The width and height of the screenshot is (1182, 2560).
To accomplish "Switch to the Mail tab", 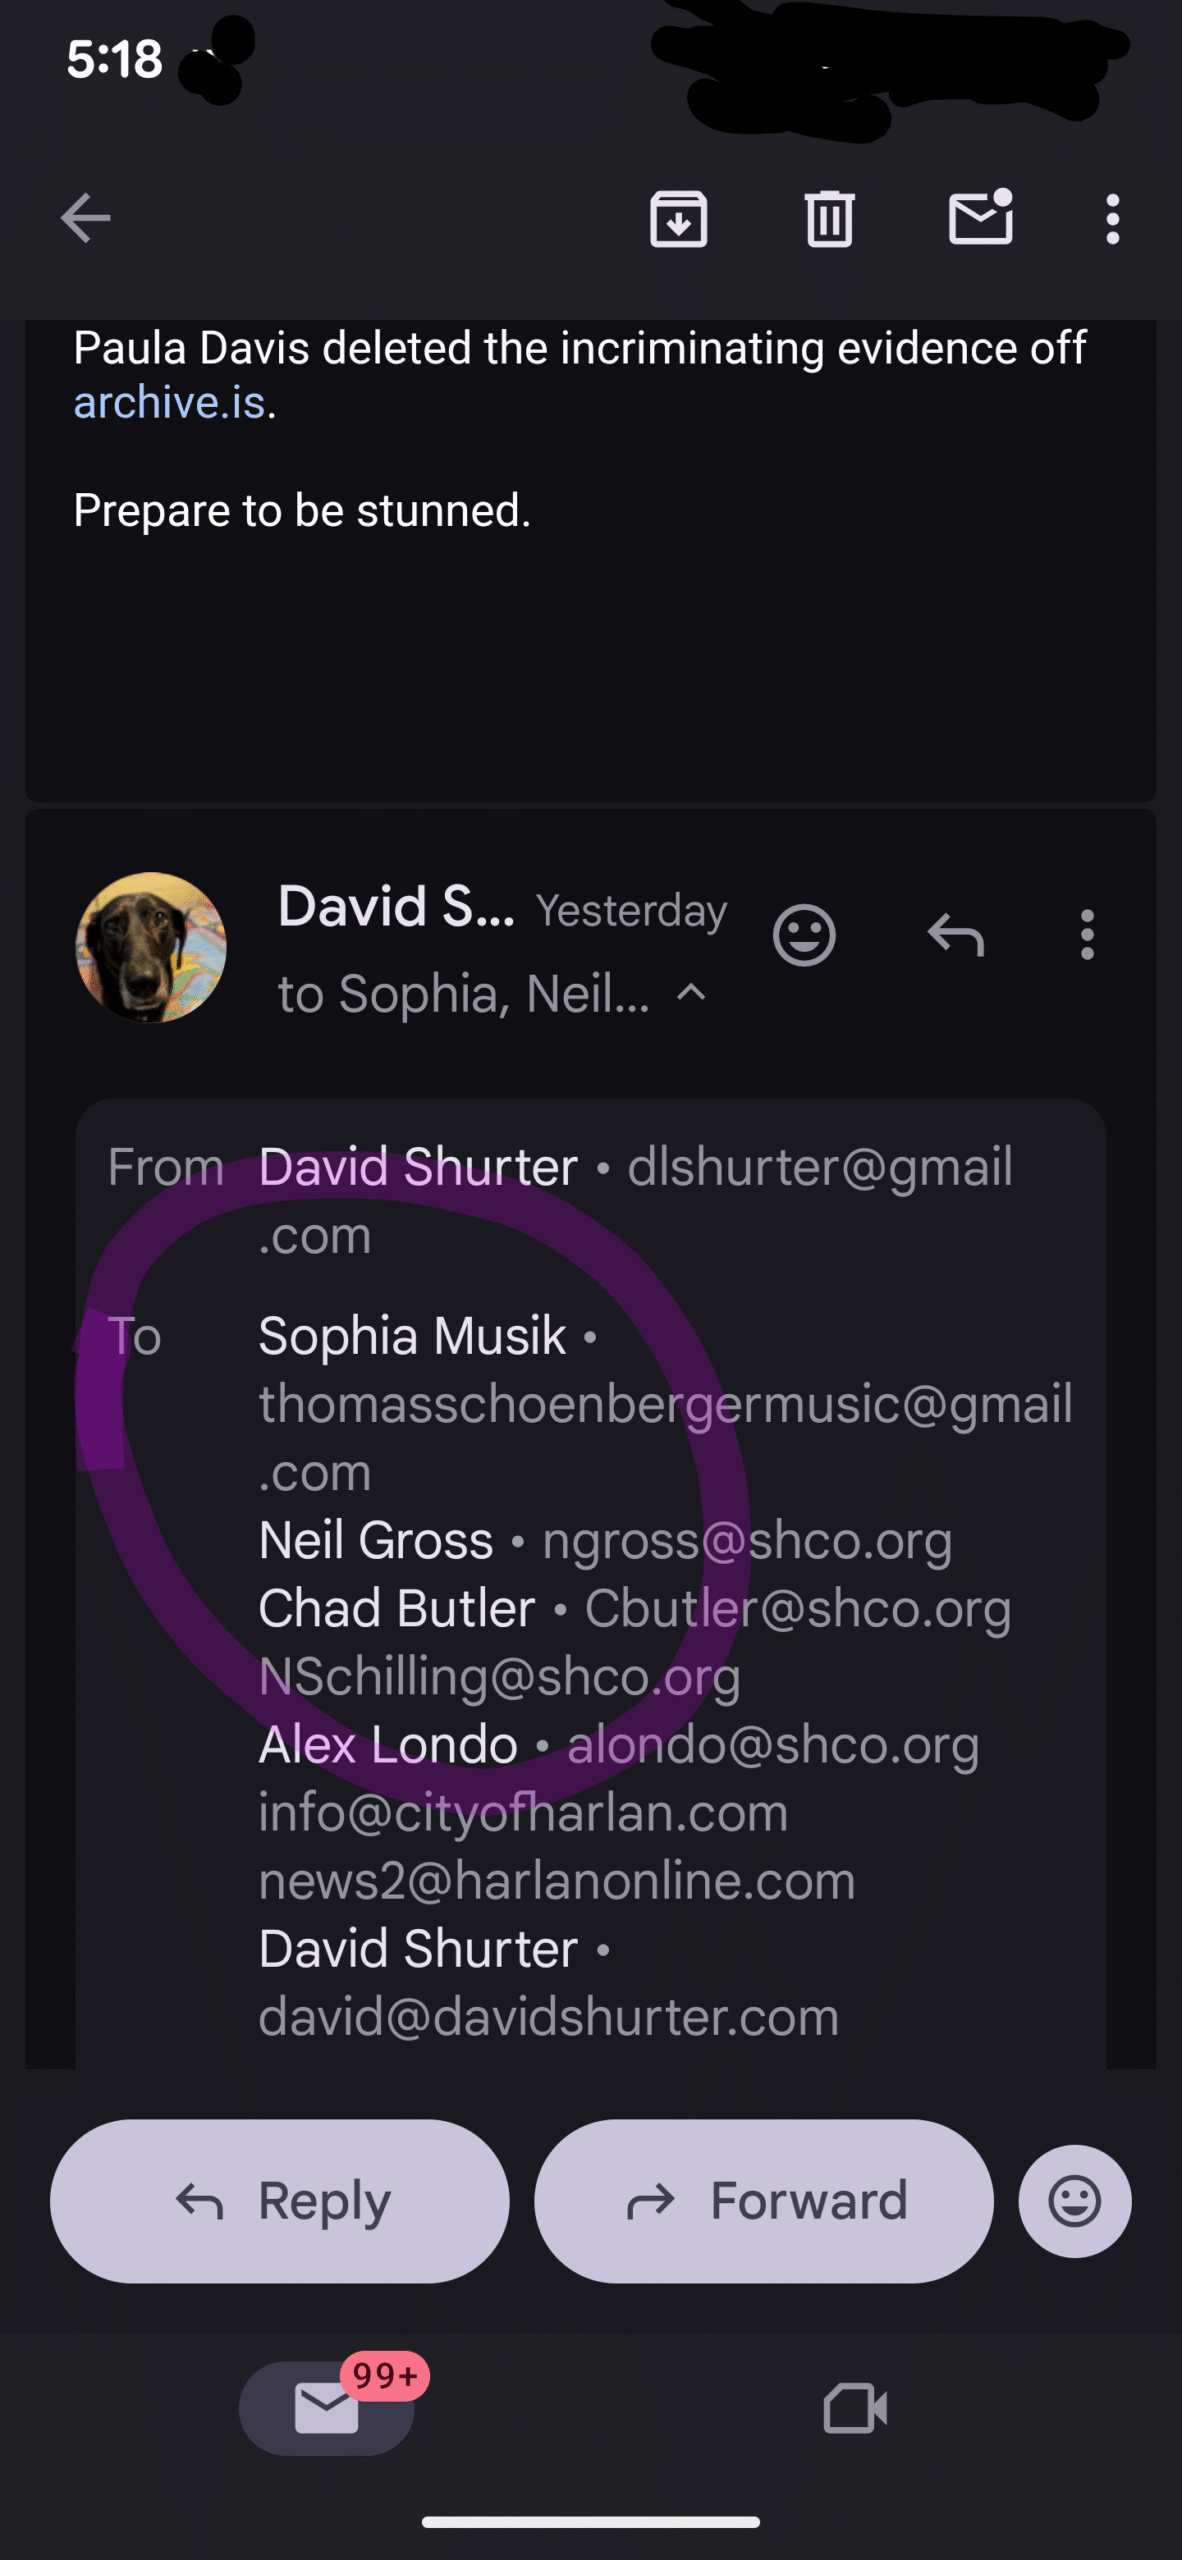I will pos(327,2408).
